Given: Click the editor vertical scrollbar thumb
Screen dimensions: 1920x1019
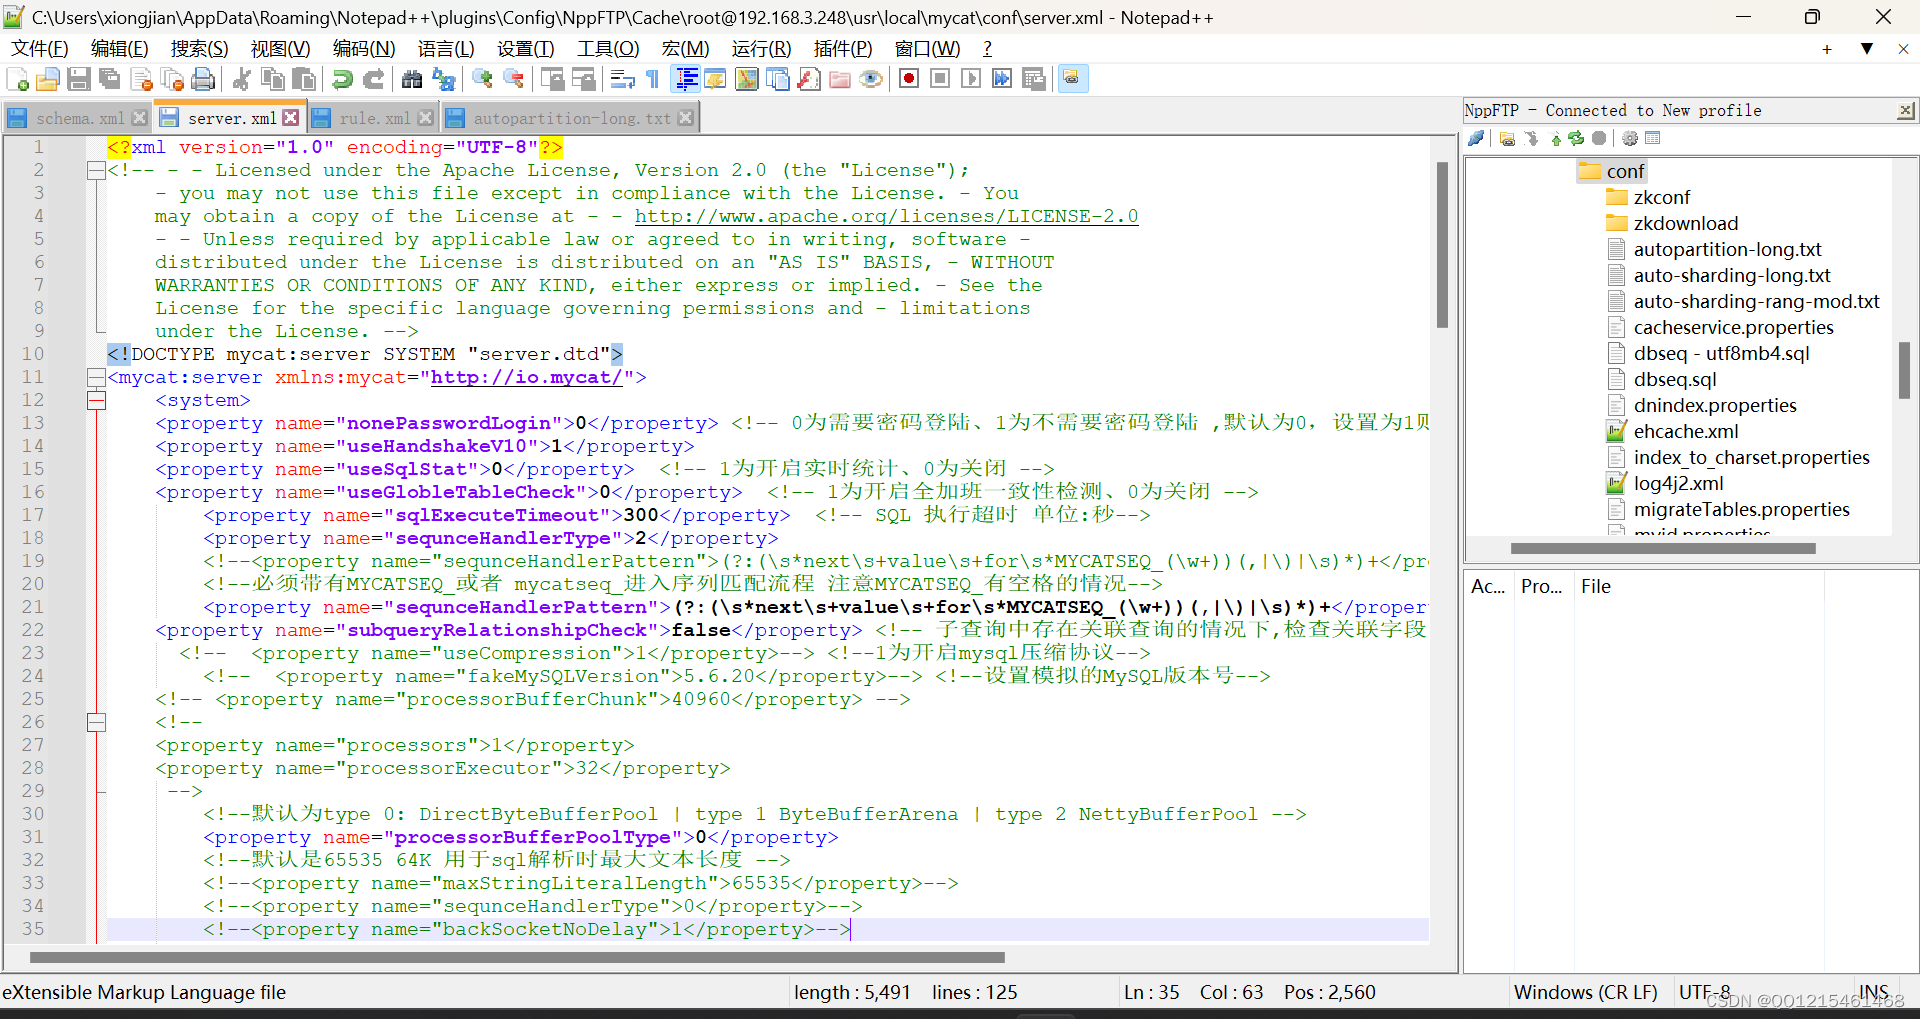Looking at the screenshot, I should pos(1442,245).
